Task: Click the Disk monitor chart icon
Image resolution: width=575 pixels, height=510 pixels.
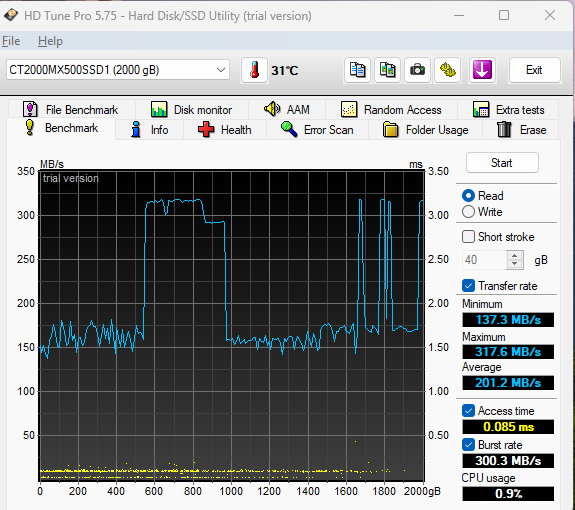Action: tap(159, 109)
